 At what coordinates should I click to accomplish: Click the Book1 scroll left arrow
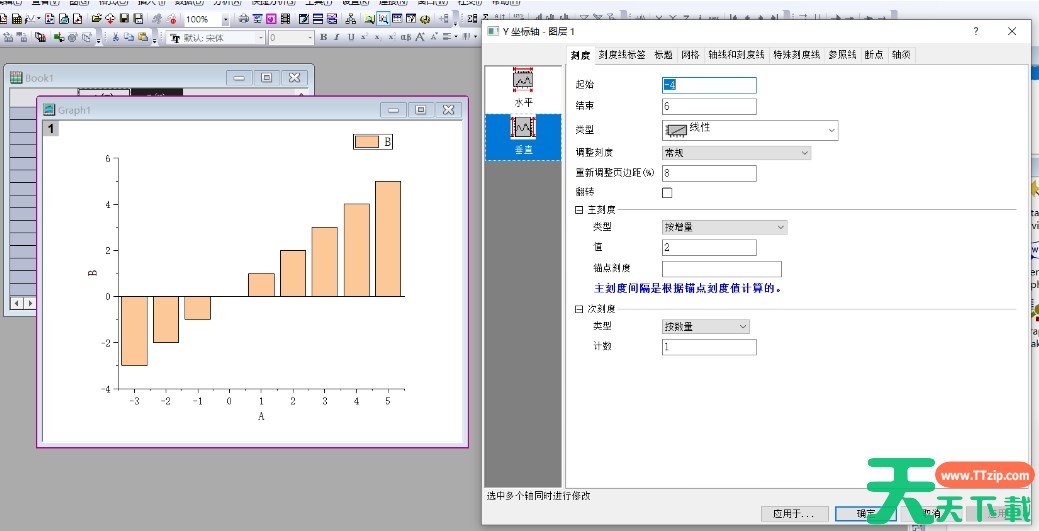click(17, 303)
